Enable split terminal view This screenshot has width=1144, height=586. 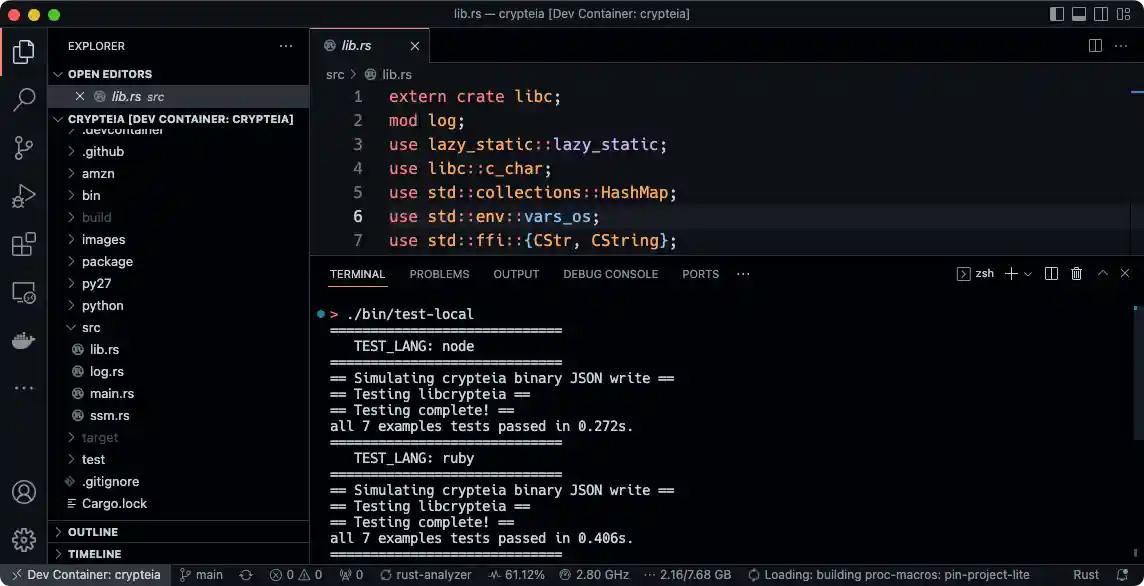click(1051, 273)
